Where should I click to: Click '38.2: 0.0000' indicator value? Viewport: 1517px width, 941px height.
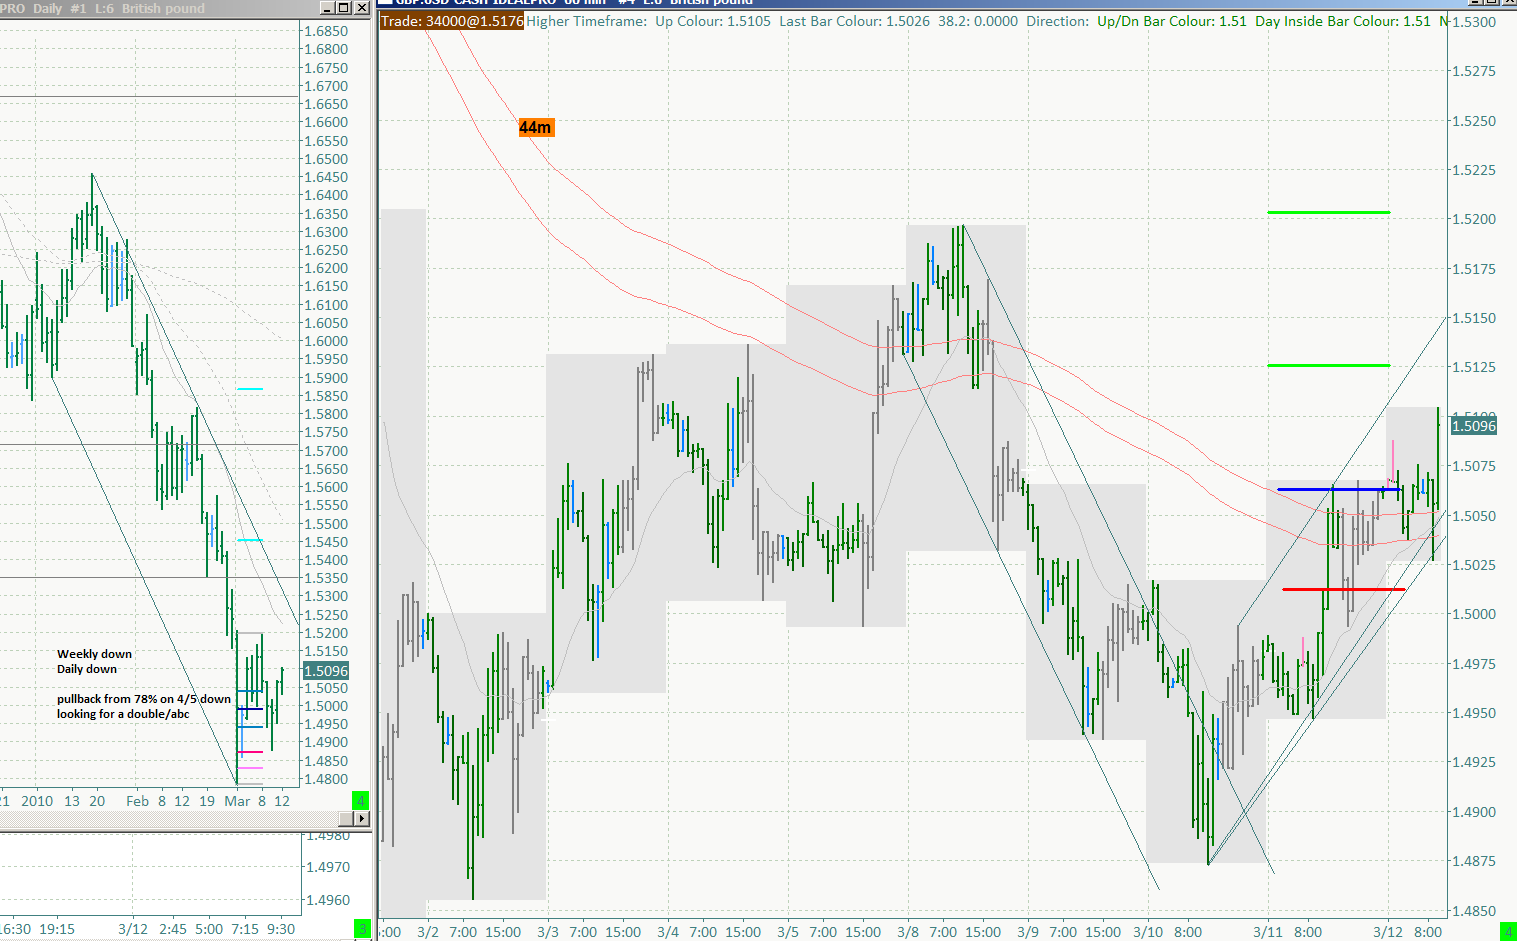click(x=978, y=21)
